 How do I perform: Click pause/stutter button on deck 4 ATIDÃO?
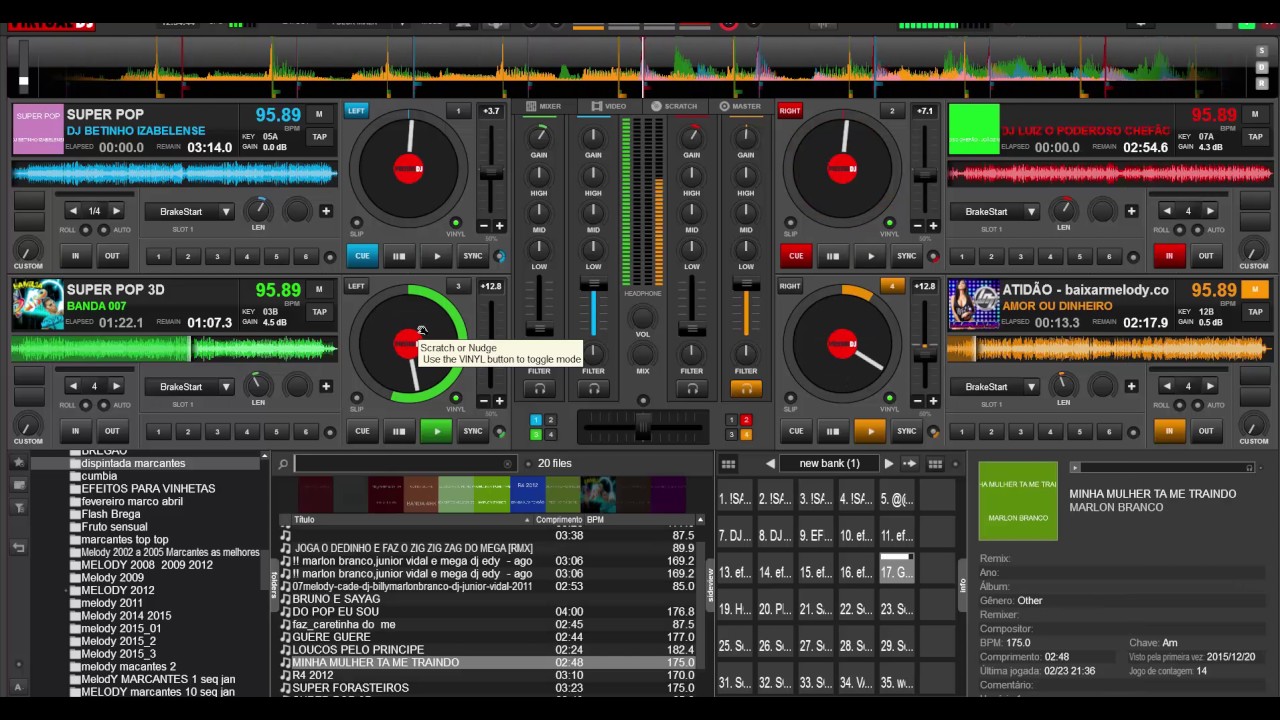click(833, 431)
